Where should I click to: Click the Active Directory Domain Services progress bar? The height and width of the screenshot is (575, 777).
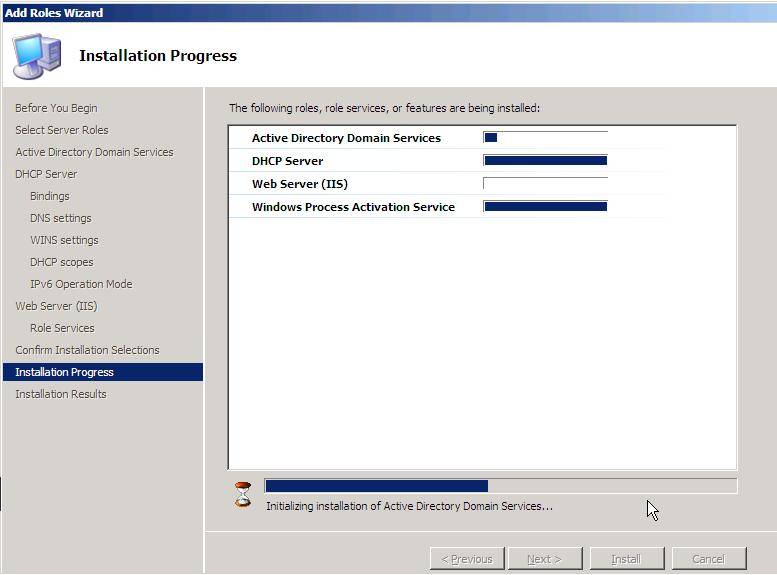click(x=545, y=137)
